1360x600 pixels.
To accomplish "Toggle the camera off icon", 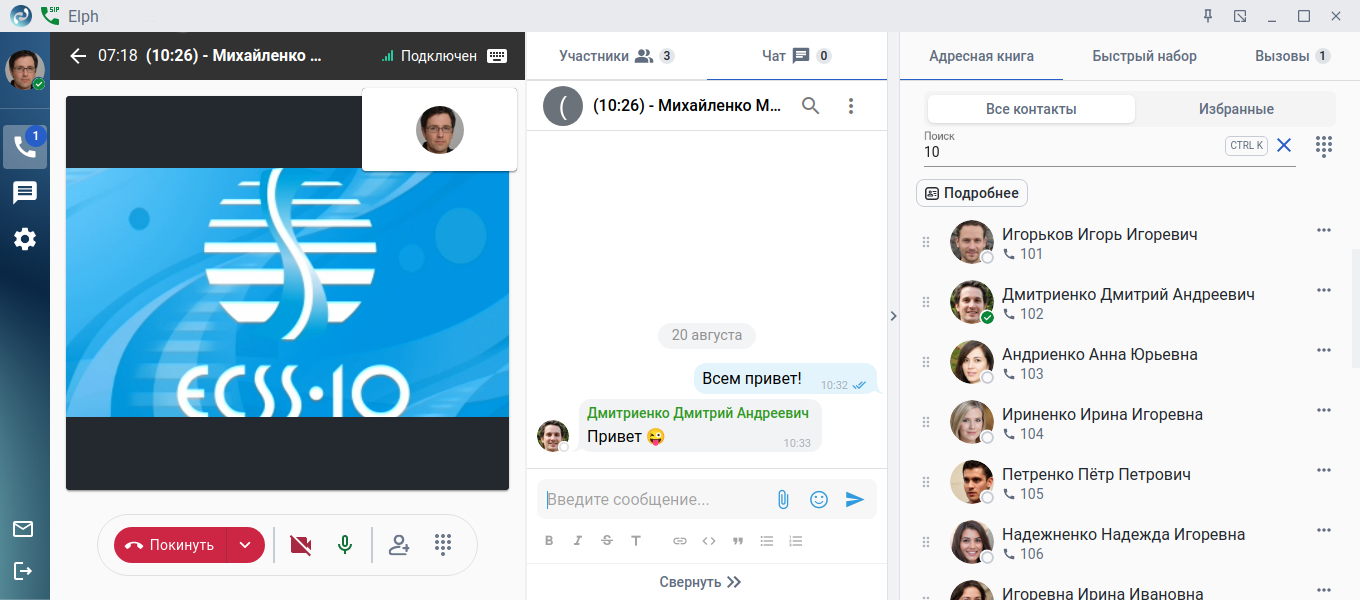I will (300, 545).
